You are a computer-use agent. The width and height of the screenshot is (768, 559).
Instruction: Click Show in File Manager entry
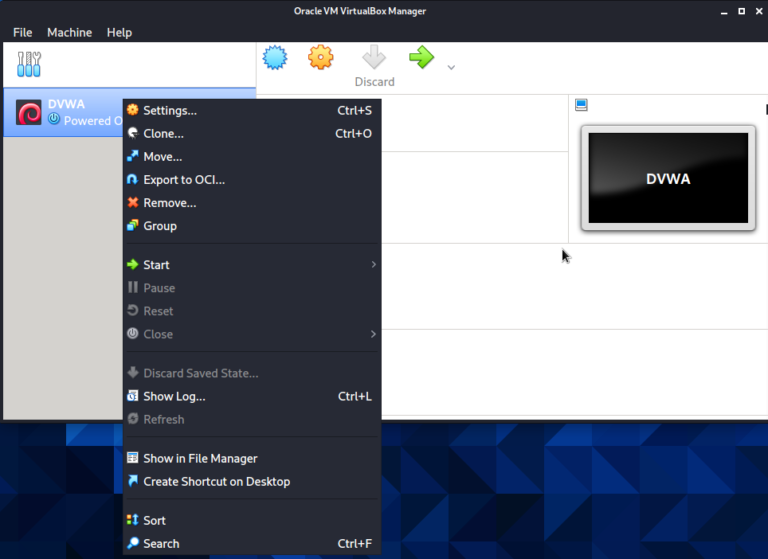(x=200, y=458)
